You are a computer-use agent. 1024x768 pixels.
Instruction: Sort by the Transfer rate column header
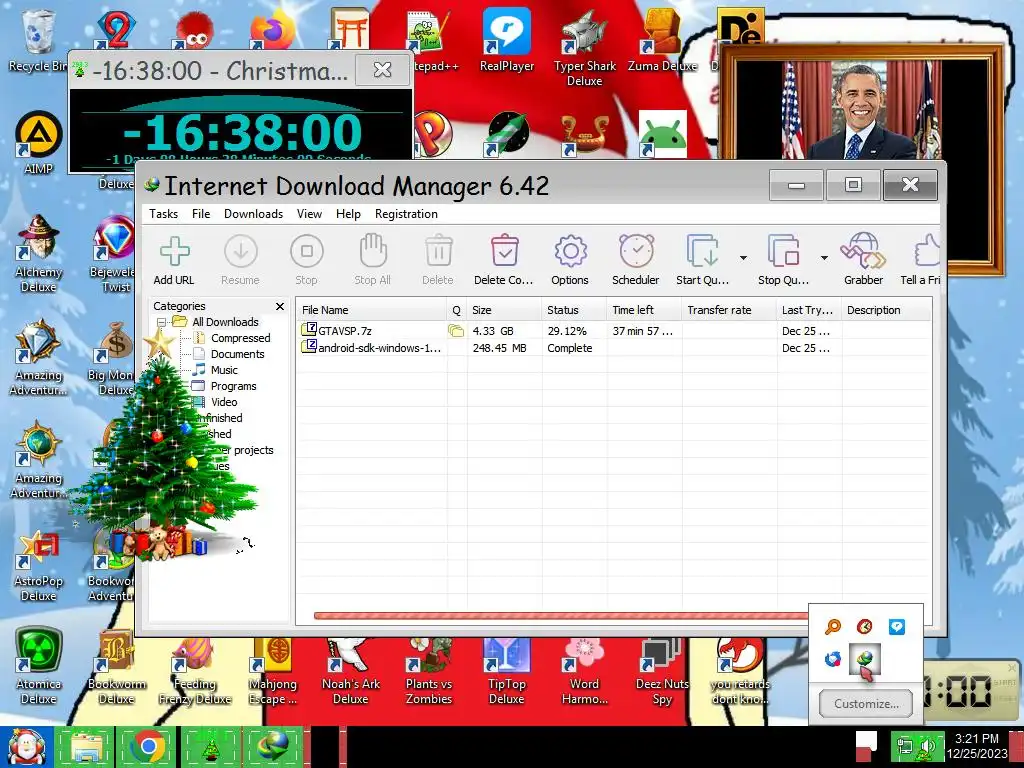[x=729, y=310]
